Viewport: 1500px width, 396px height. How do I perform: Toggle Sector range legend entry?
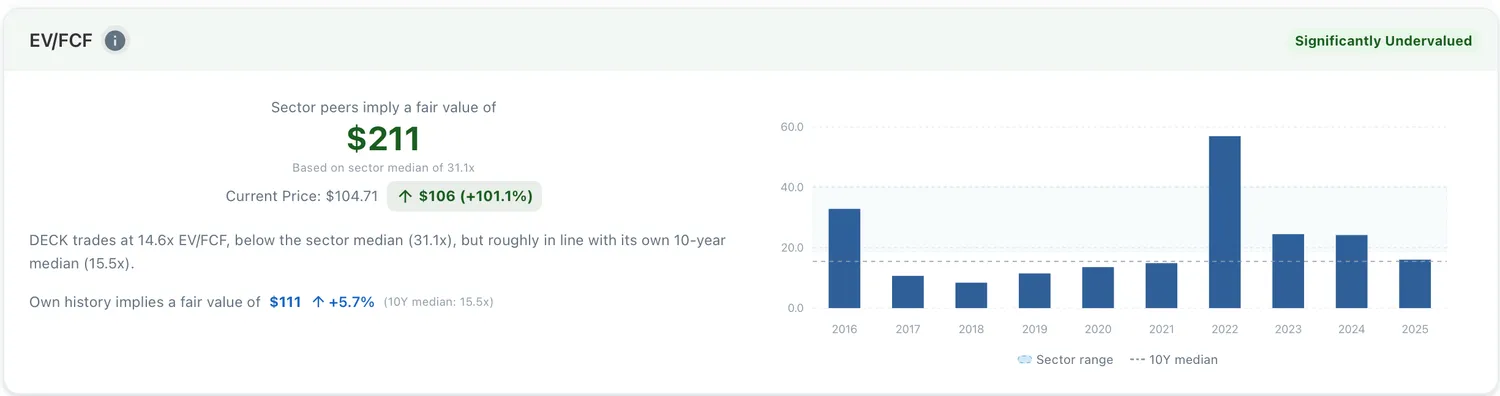click(1064, 359)
